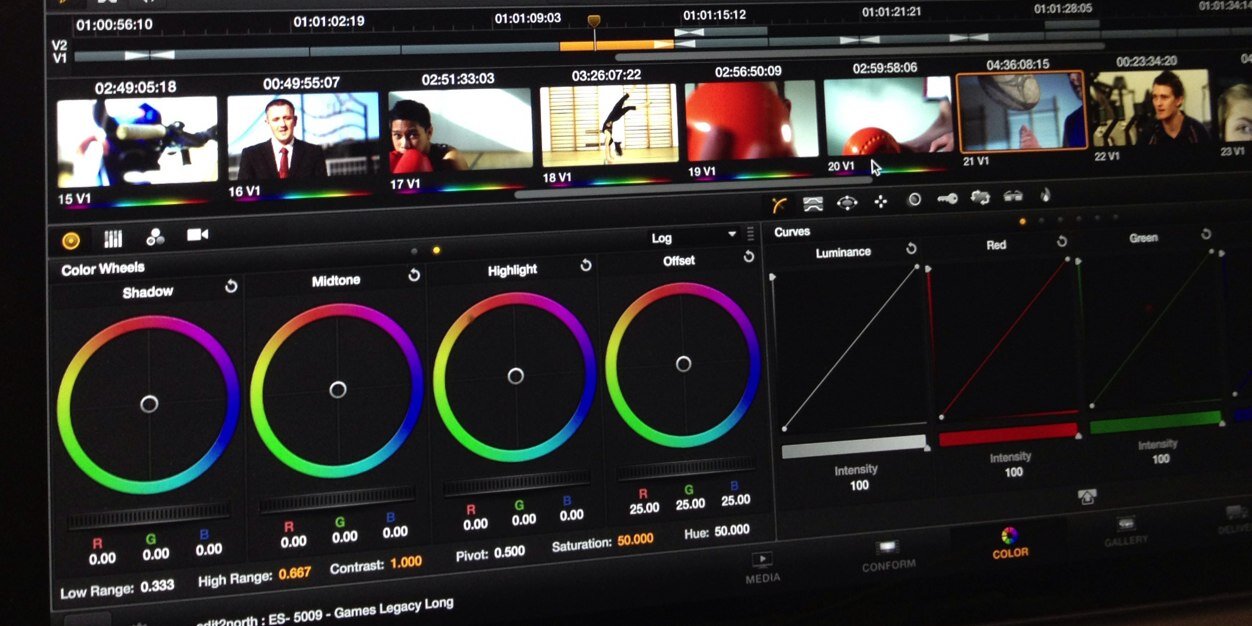Click the icon below the Red intensity value
1252x626 pixels.
click(1087, 496)
